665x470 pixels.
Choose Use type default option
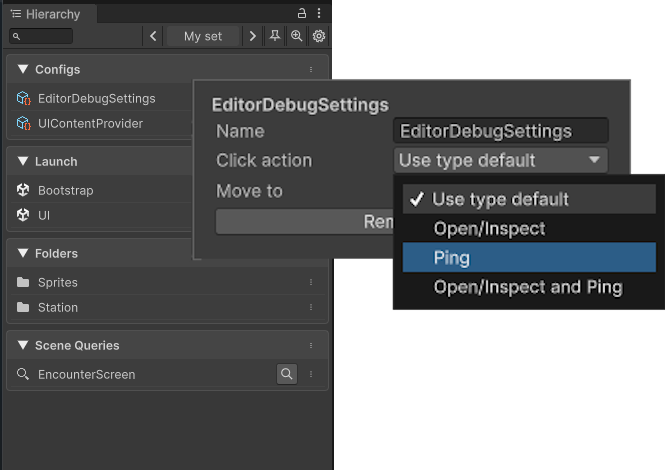[x=529, y=199]
